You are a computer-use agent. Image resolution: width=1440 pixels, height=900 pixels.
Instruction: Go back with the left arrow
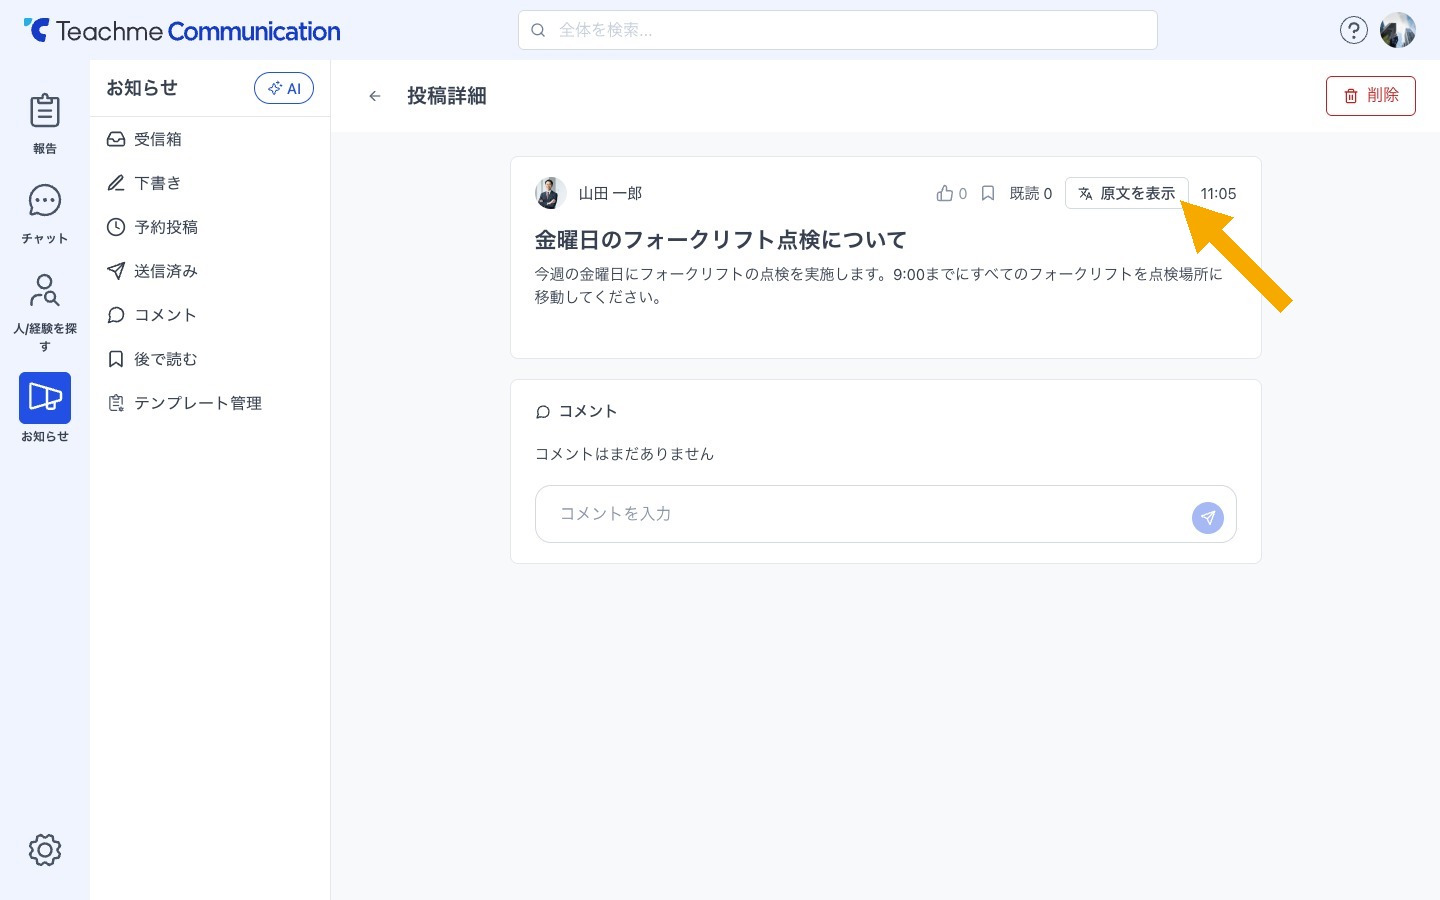[x=375, y=96]
